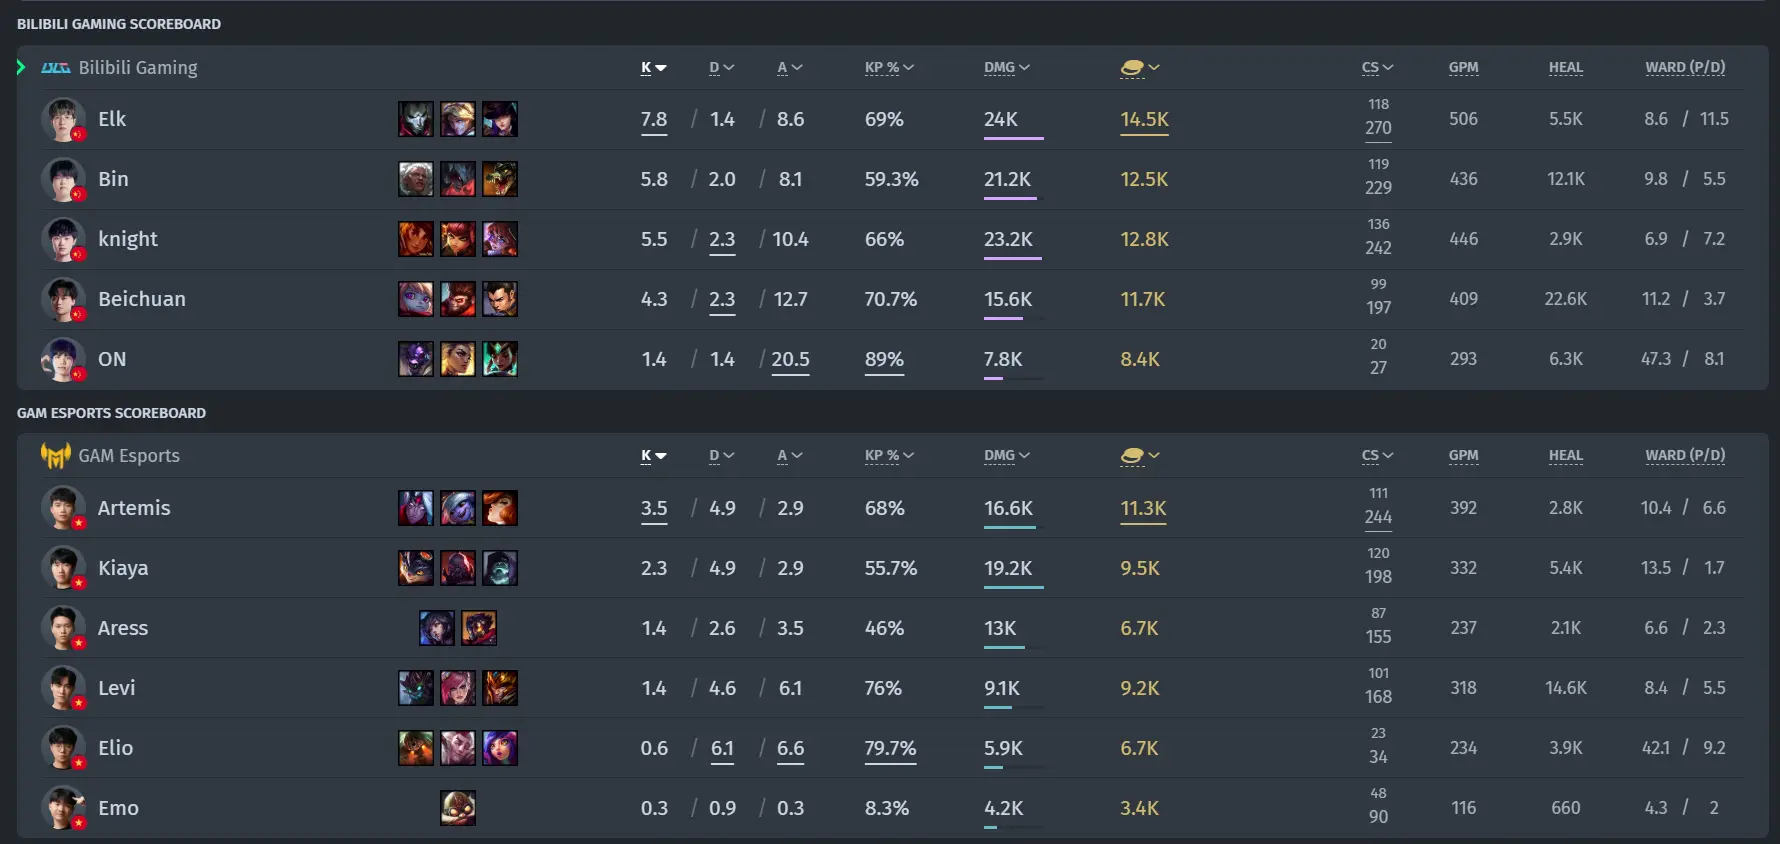The image size is (1780, 844).
Task: Click Artemis's damage bar under 16.6K
Action: pyautogui.click(x=1013, y=528)
